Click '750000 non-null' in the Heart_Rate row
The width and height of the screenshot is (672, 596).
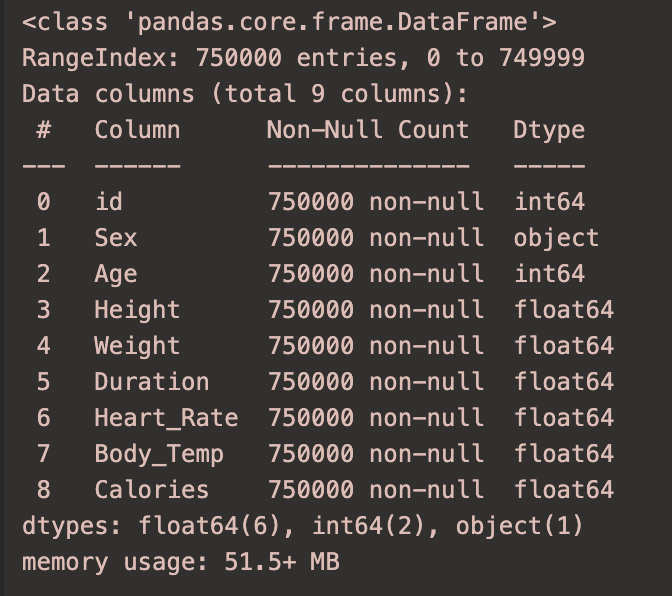(376, 417)
